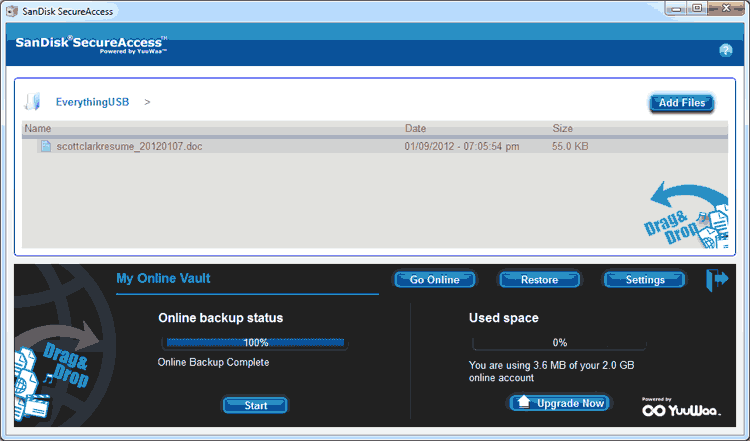750x441 pixels.
Task: Click the Used space heading
Action: click(504, 318)
